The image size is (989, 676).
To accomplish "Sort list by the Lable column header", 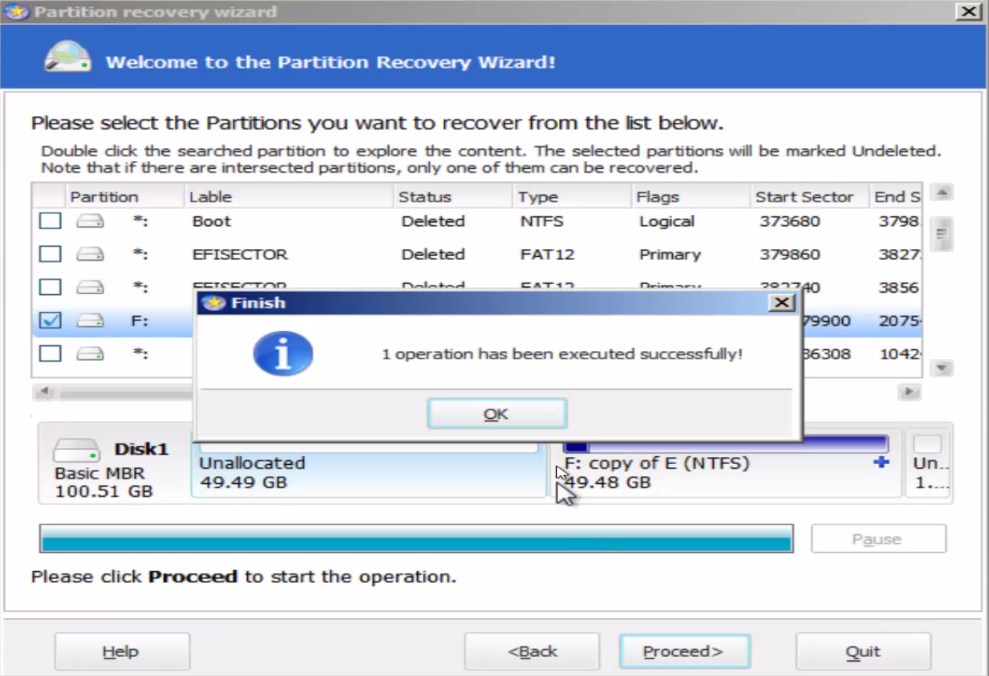I will [x=290, y=197].
